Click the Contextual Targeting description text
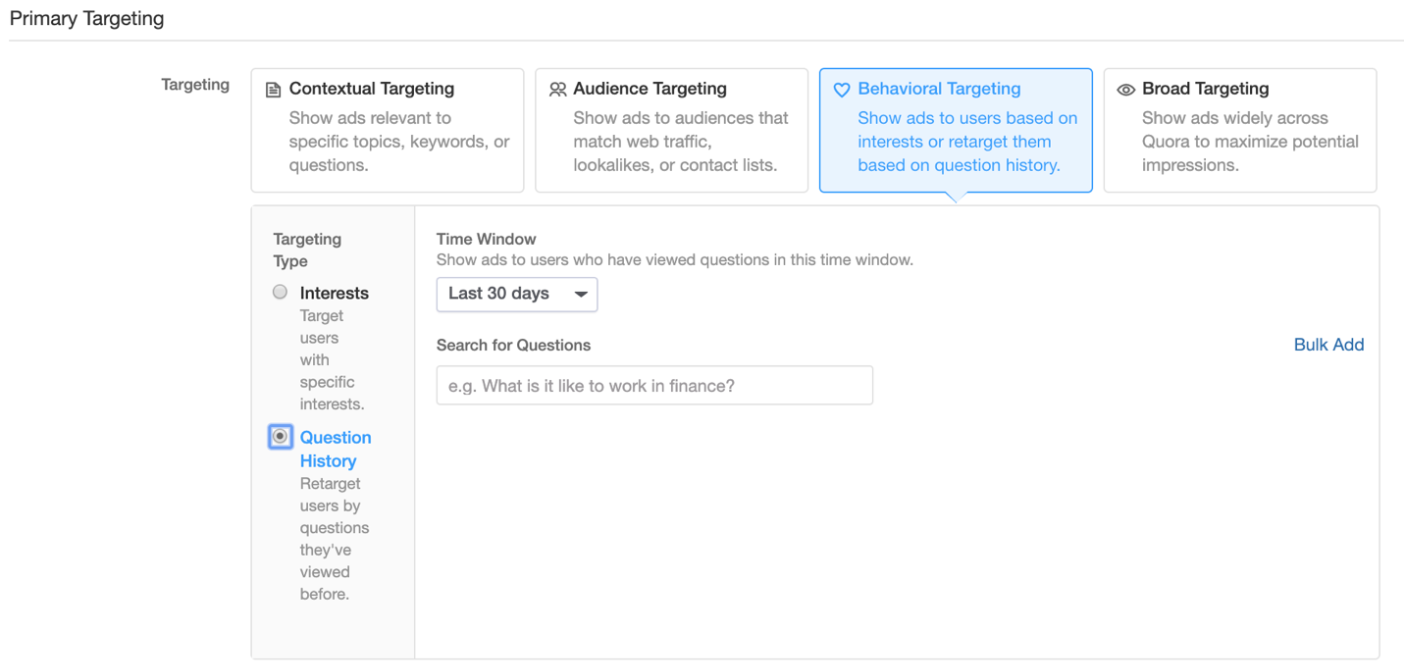 [x=399, y=141]
